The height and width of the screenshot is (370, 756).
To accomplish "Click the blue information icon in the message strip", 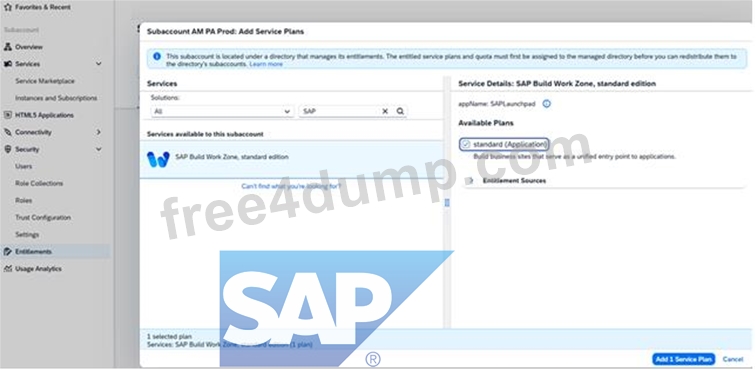I will (x=157, y=56).
